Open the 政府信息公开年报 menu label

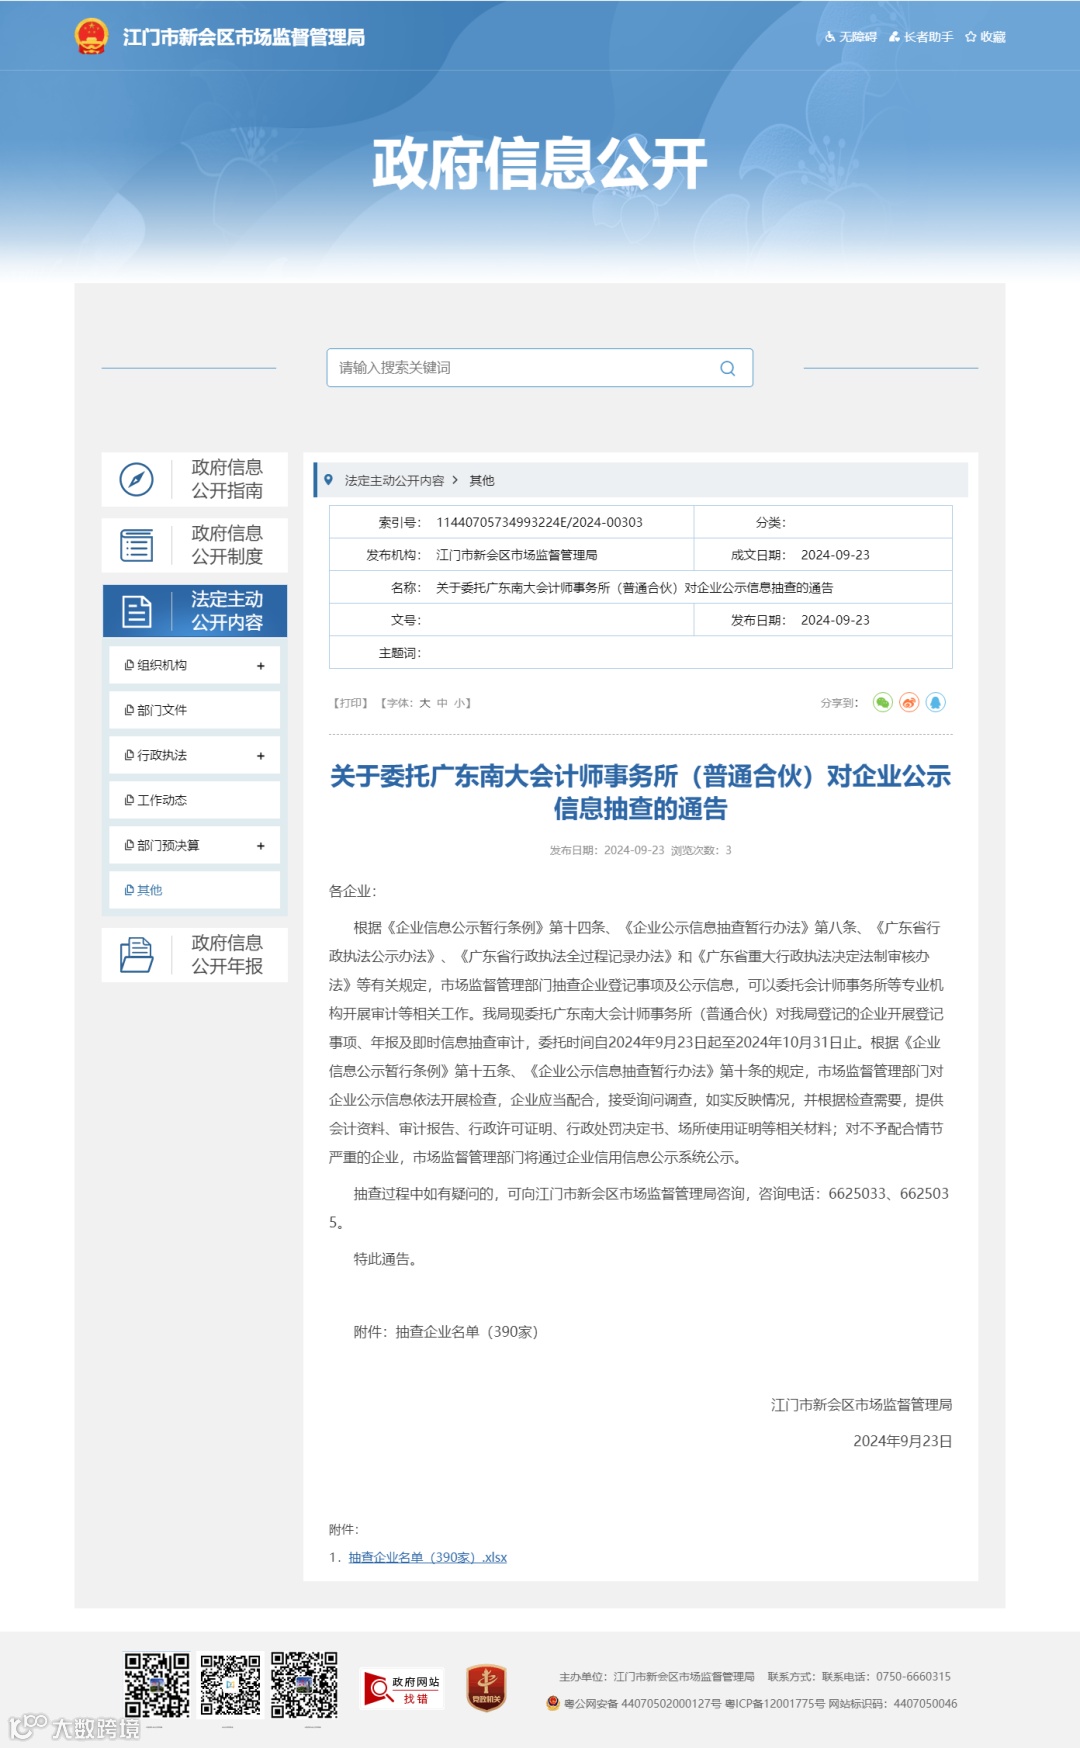(x=227, y=955)
